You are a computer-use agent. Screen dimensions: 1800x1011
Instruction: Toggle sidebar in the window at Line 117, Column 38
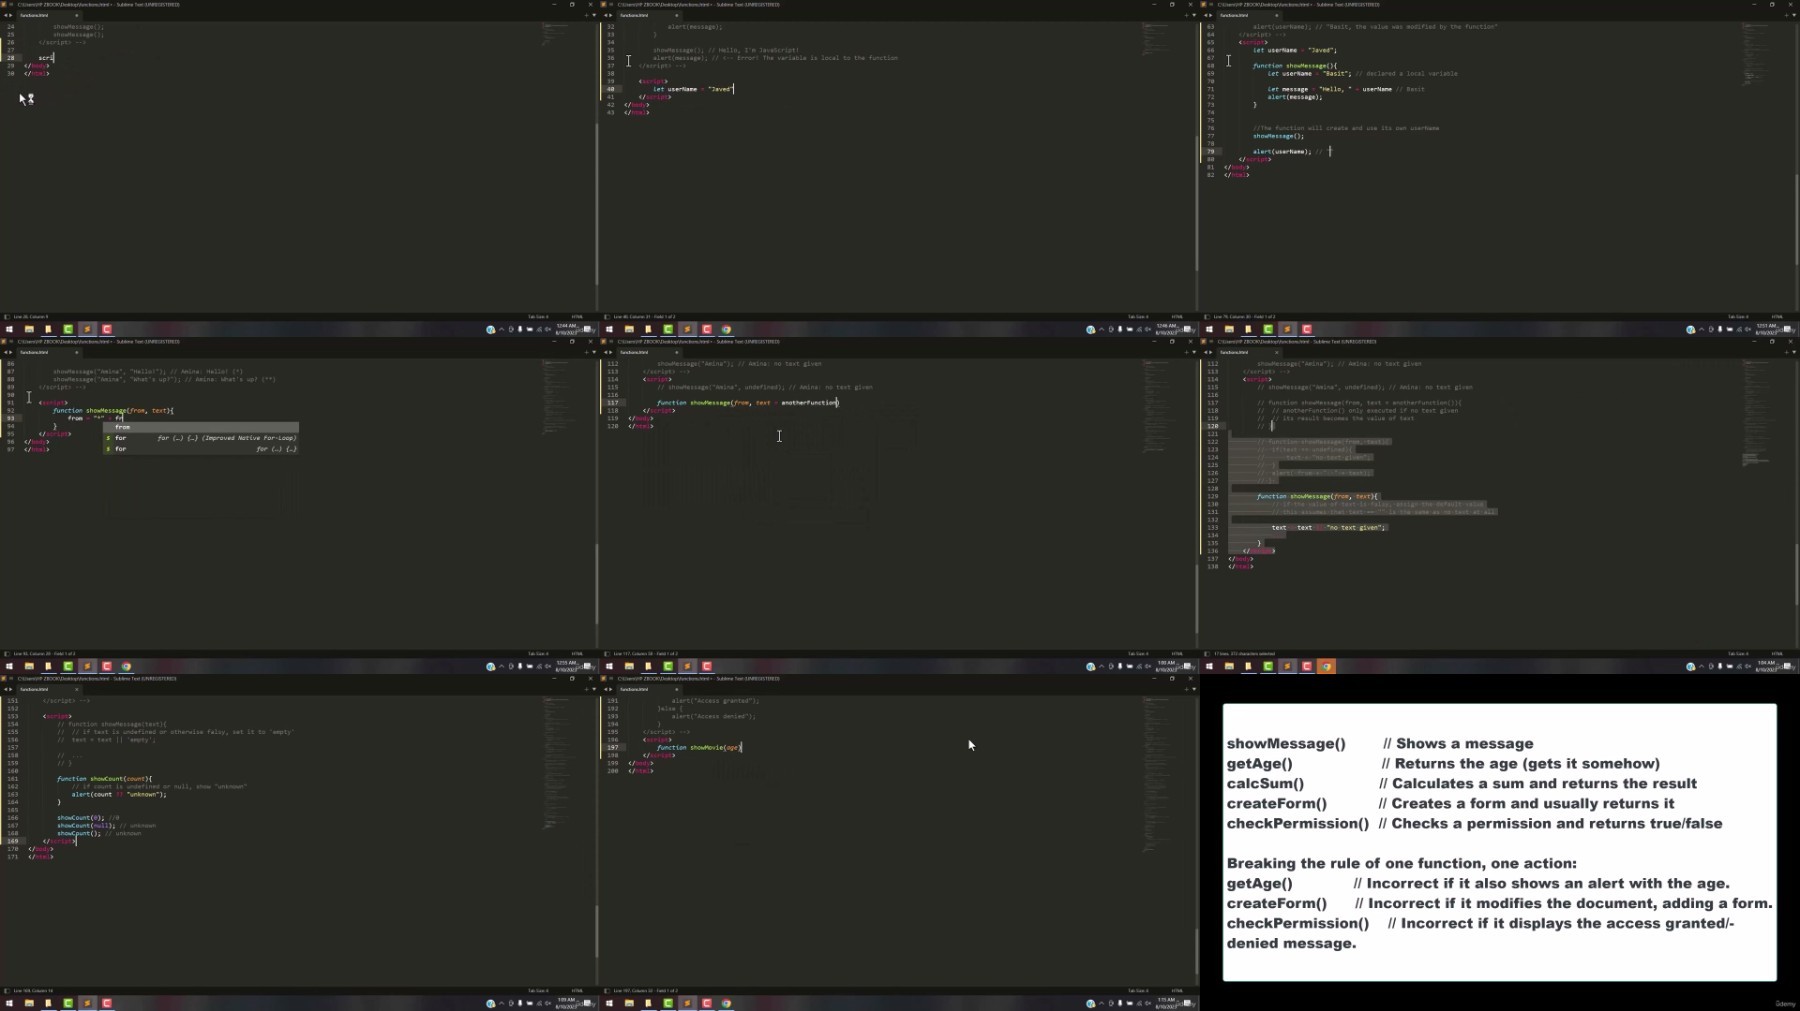pos(606,654)
